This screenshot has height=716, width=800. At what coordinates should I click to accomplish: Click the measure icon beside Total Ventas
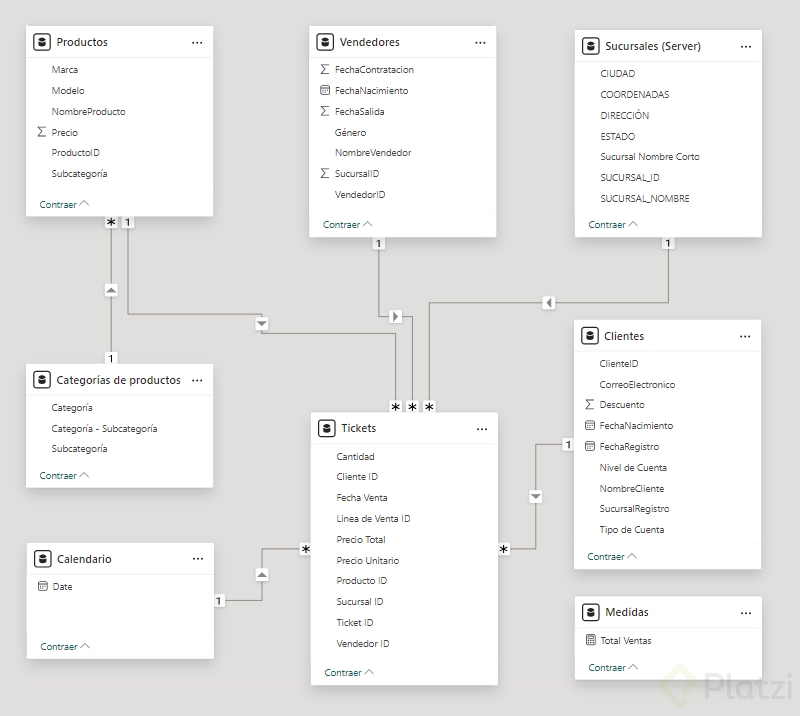click(x=590, y=640)
